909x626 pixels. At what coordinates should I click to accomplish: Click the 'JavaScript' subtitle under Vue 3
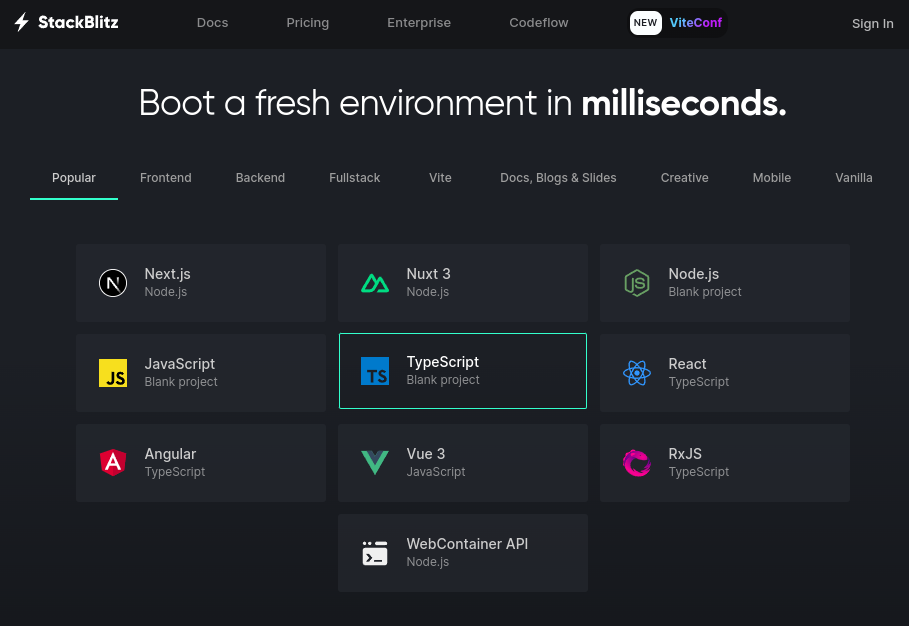436,472
